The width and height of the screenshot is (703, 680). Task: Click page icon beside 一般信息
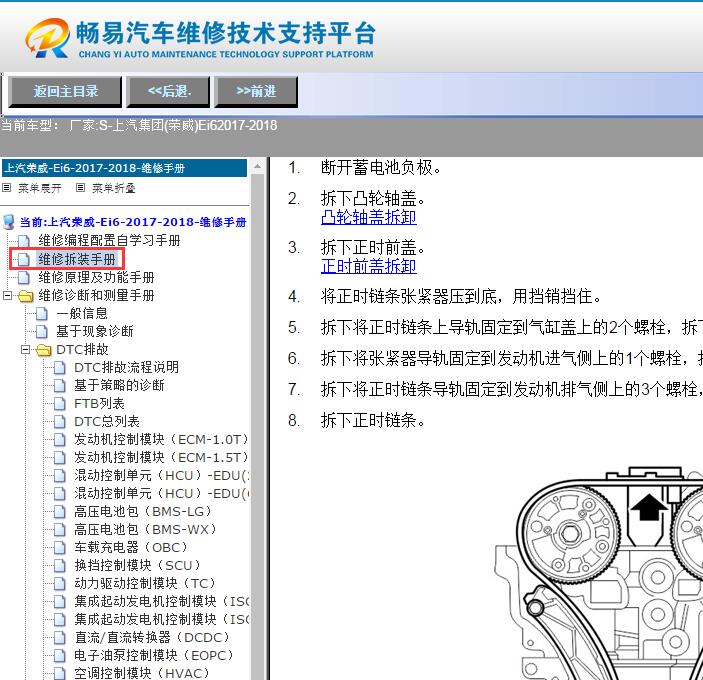coord(41,314)
